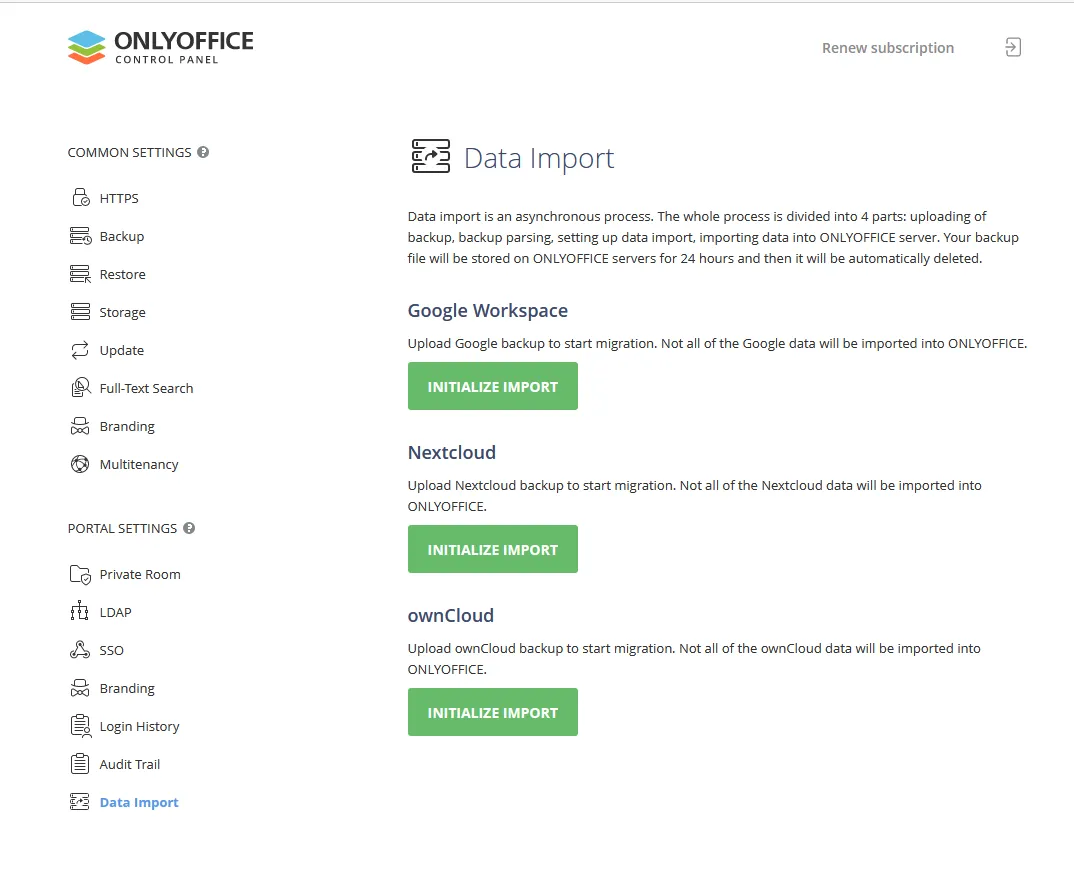Open the Update section icon

tap(80, 349)
